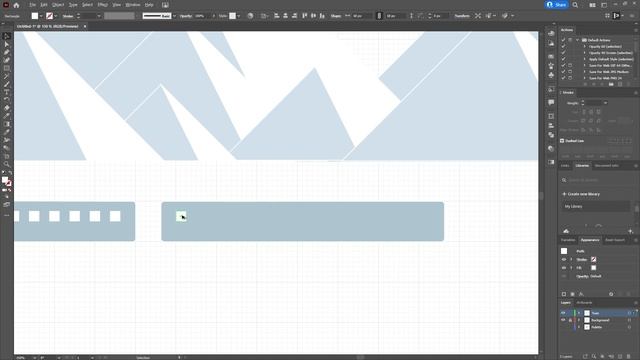Open the Window menu

[133, 5]
